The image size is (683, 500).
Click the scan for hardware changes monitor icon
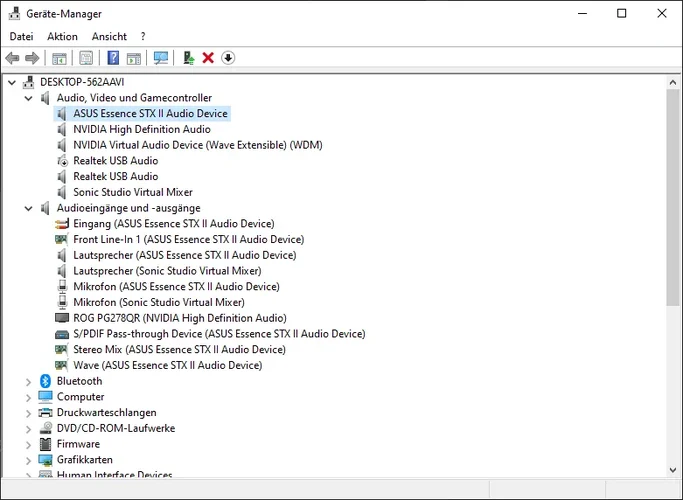160,58
